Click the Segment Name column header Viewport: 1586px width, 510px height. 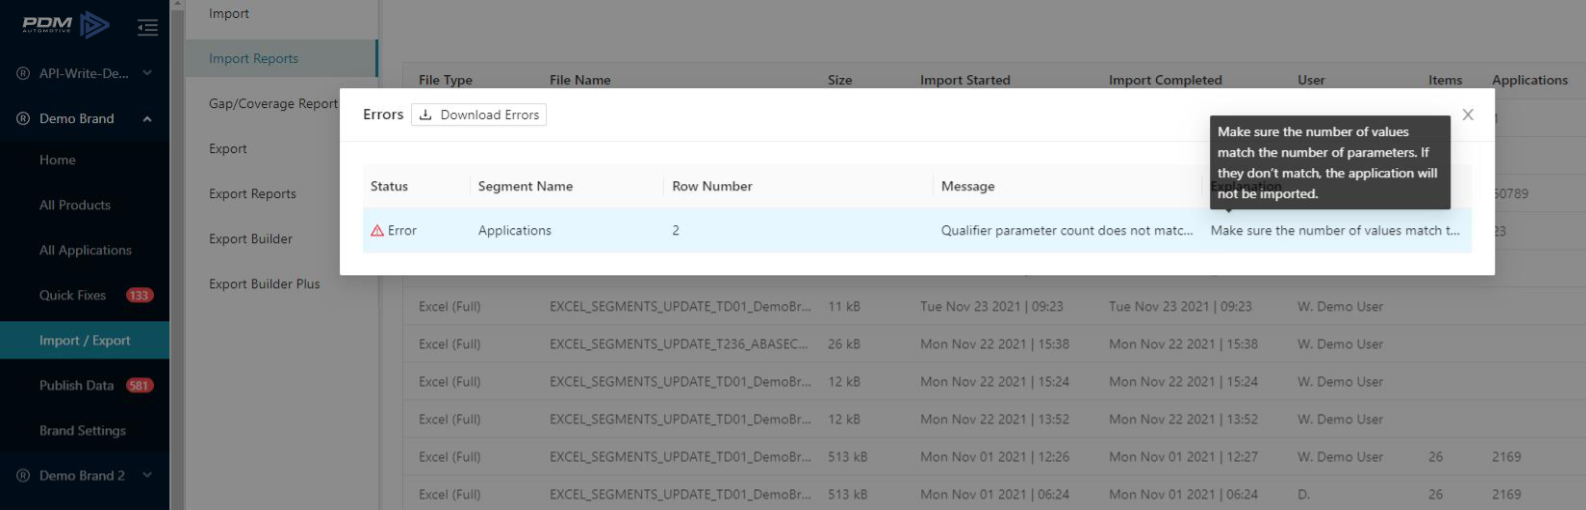pyautogui.click(x=525, y=186)
